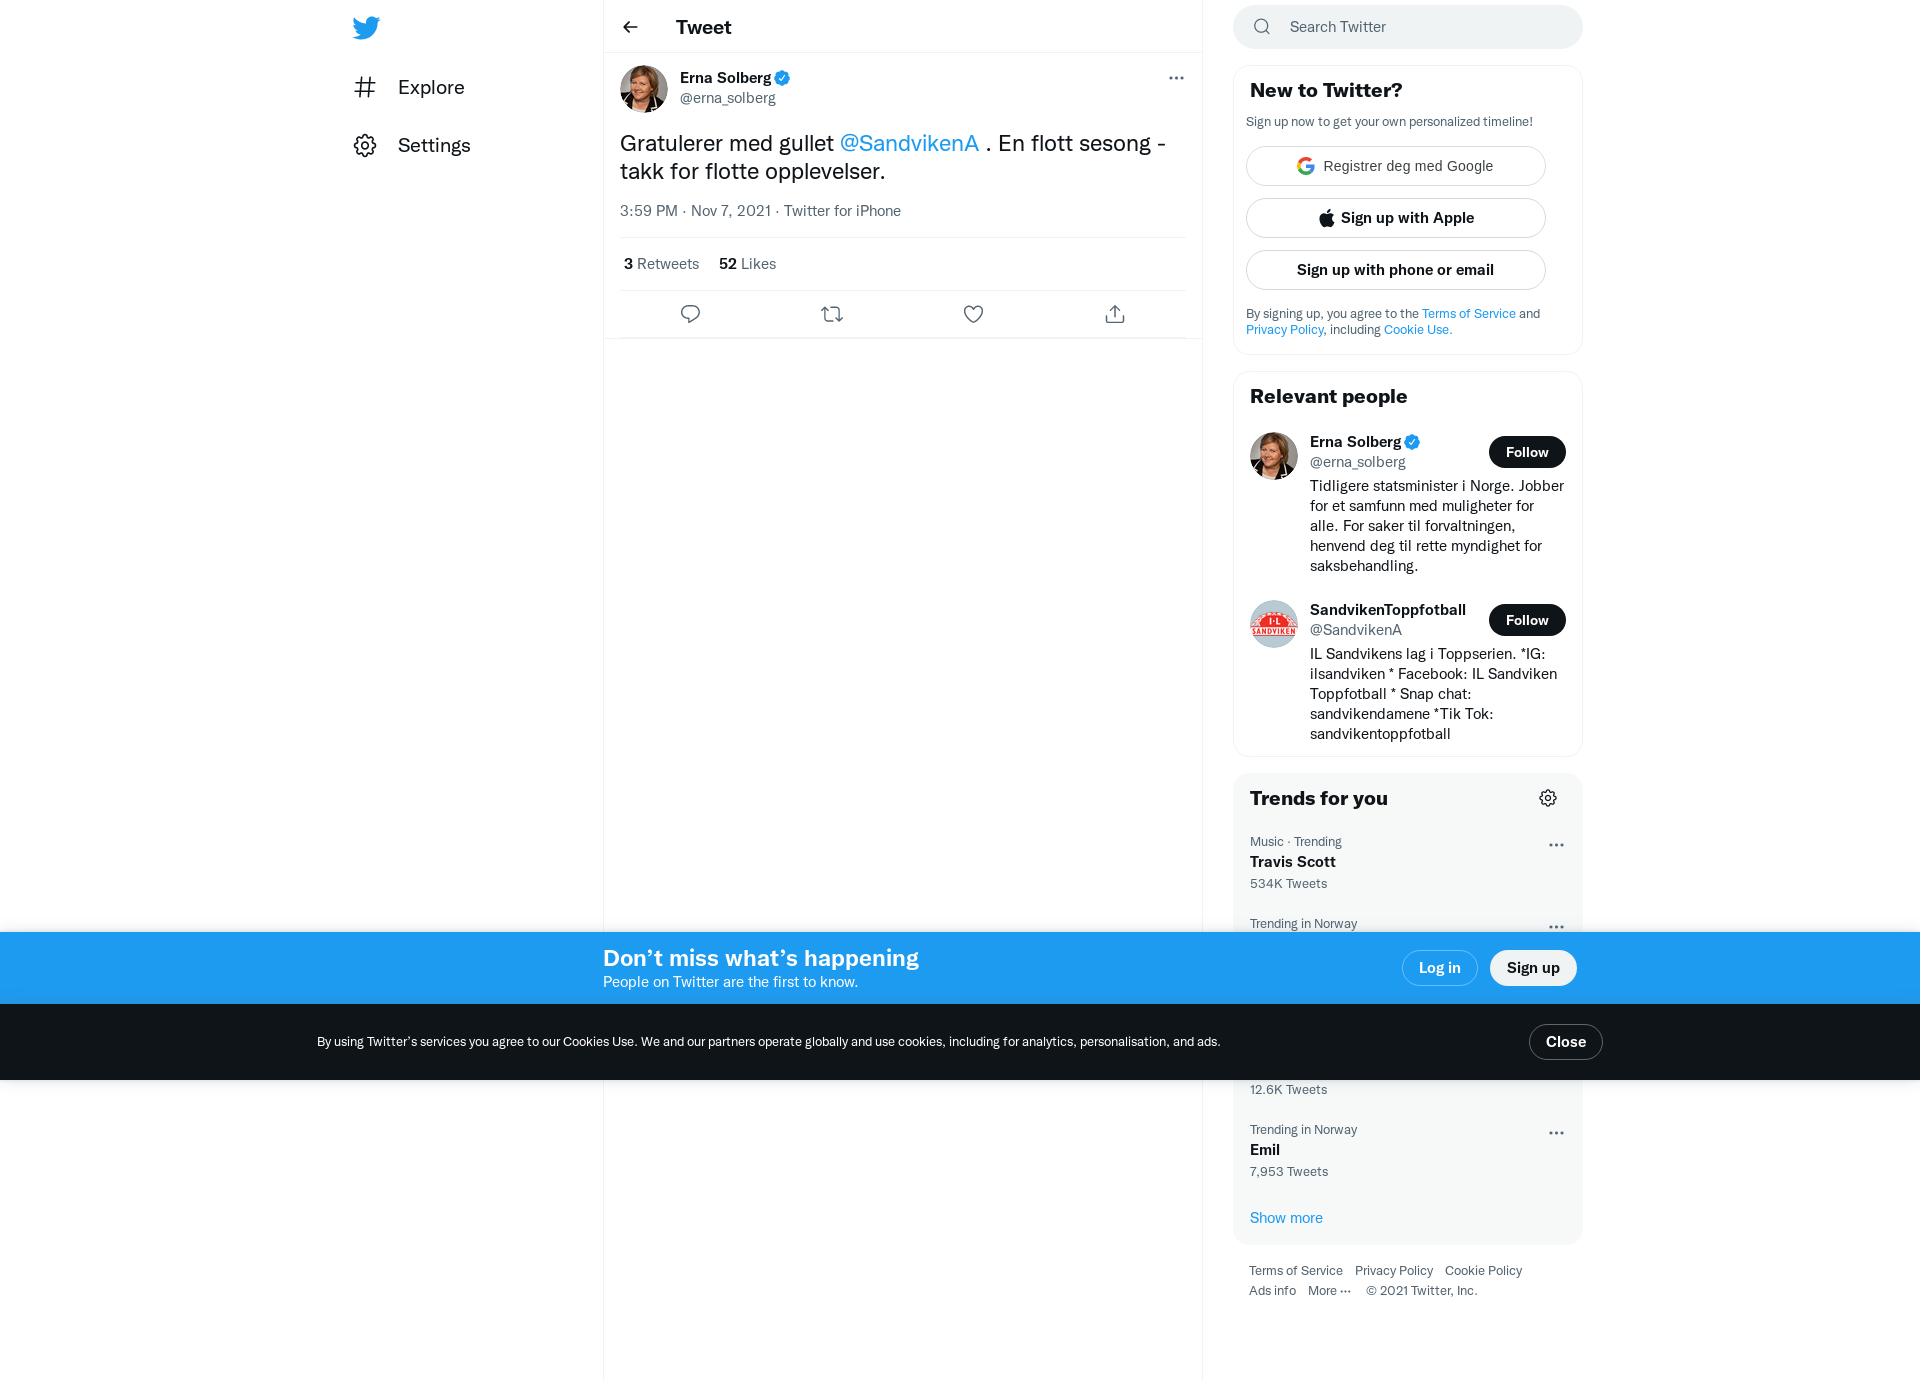The width and height of the screenshot is (1920, 1381).
Task: Click the reply speech bubble icon
Action: pos(690,314)
